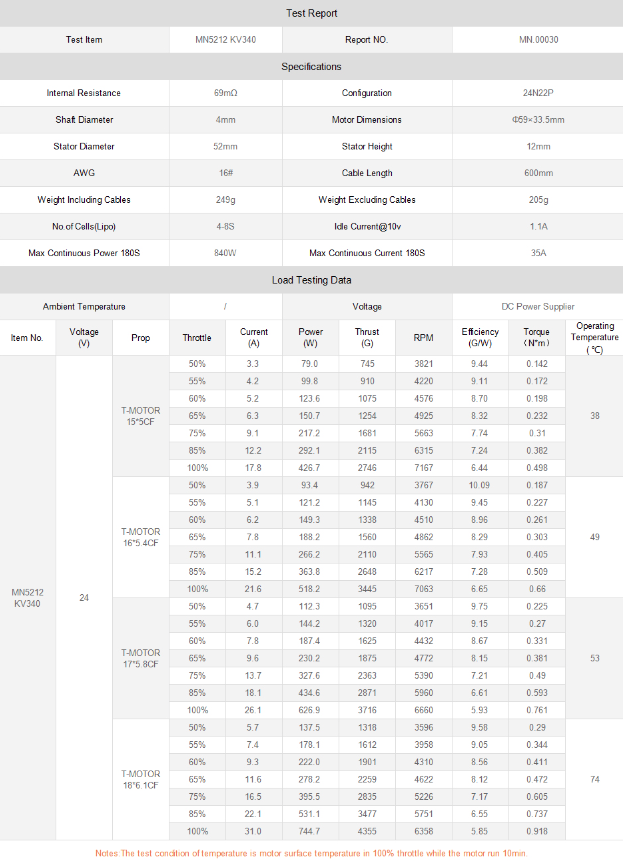This screenshot has width=623, height=866.
Task: Select the '16#' AWG value
Action: tap(225, 173)
